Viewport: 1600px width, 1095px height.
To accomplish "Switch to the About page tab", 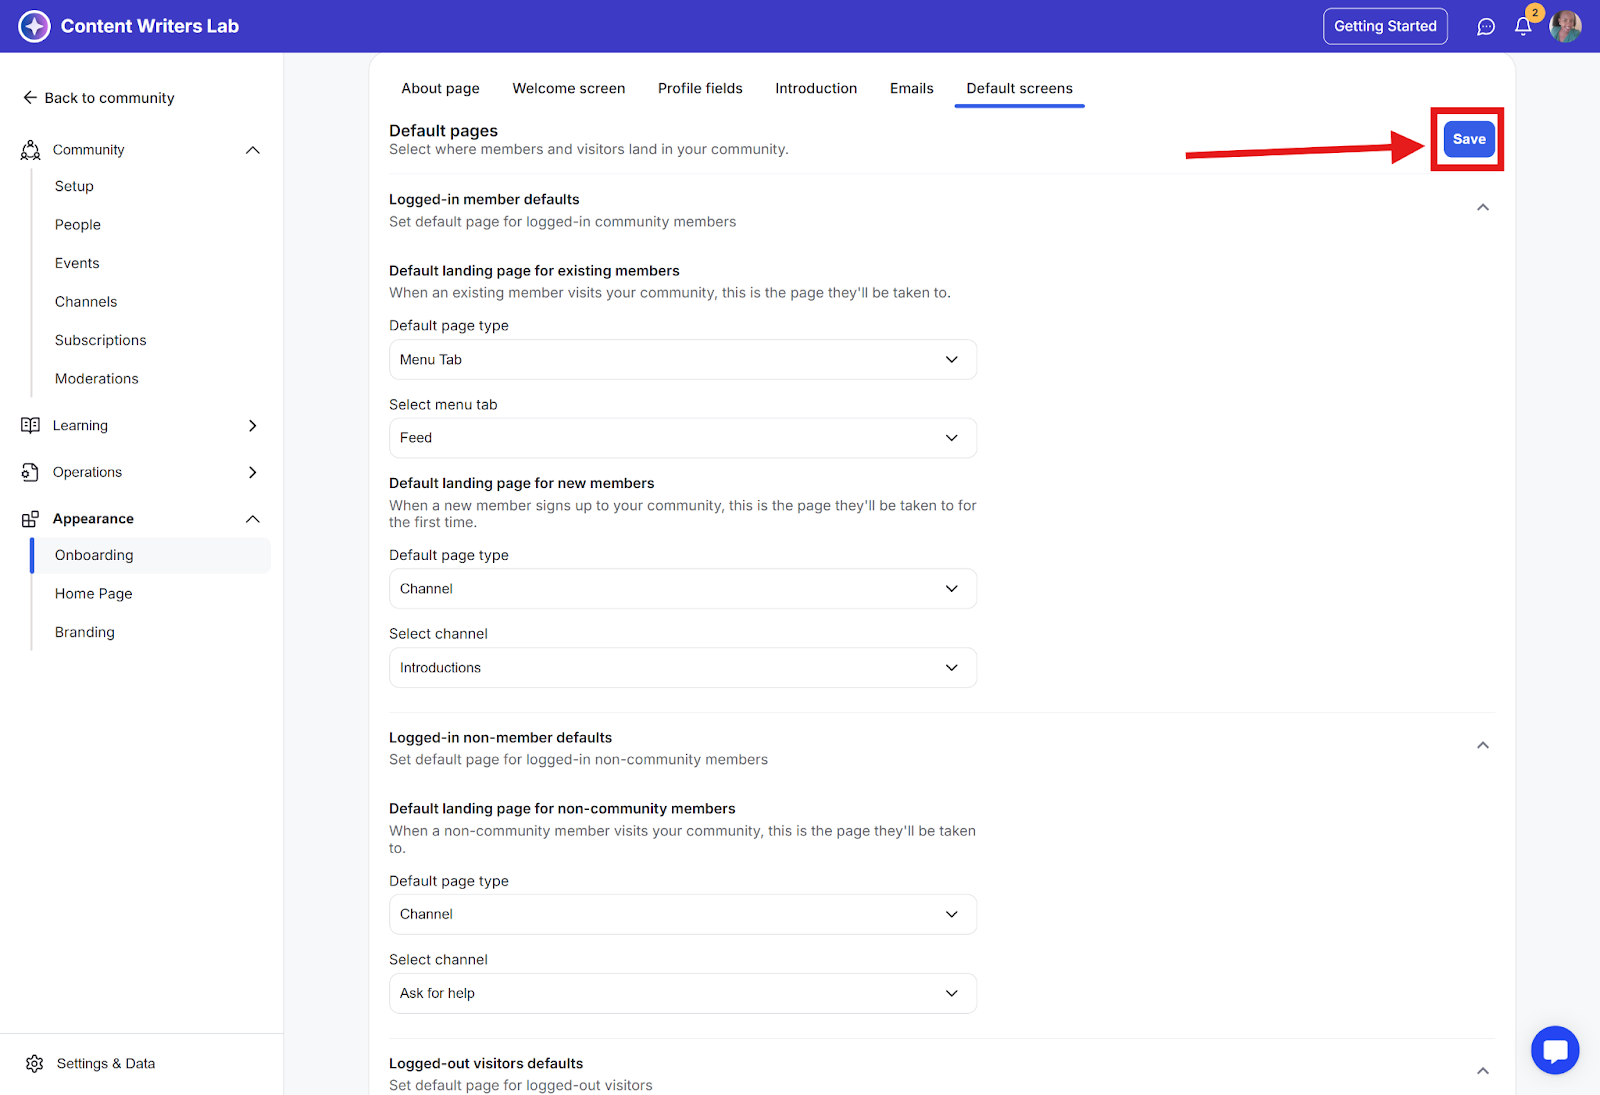I will point(441,88).
